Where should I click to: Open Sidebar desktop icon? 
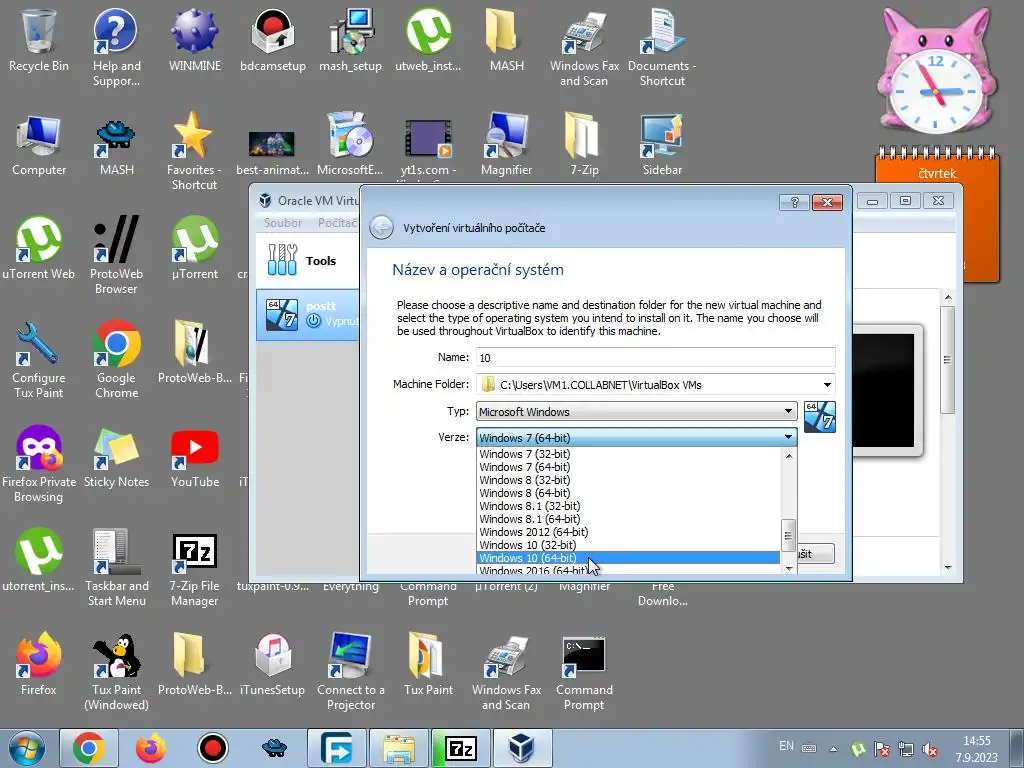coord(662,144)
